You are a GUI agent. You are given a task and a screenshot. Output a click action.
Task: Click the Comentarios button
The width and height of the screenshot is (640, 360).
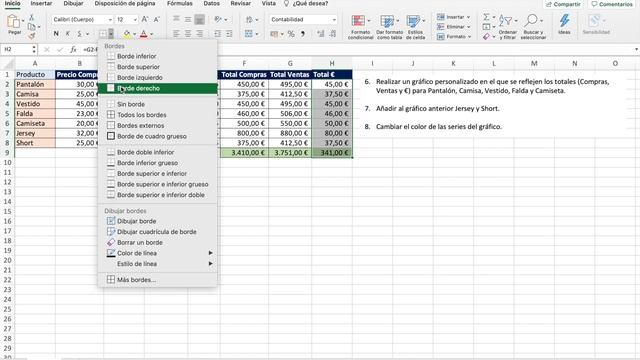pyautogui.click(x=612, y=4)
